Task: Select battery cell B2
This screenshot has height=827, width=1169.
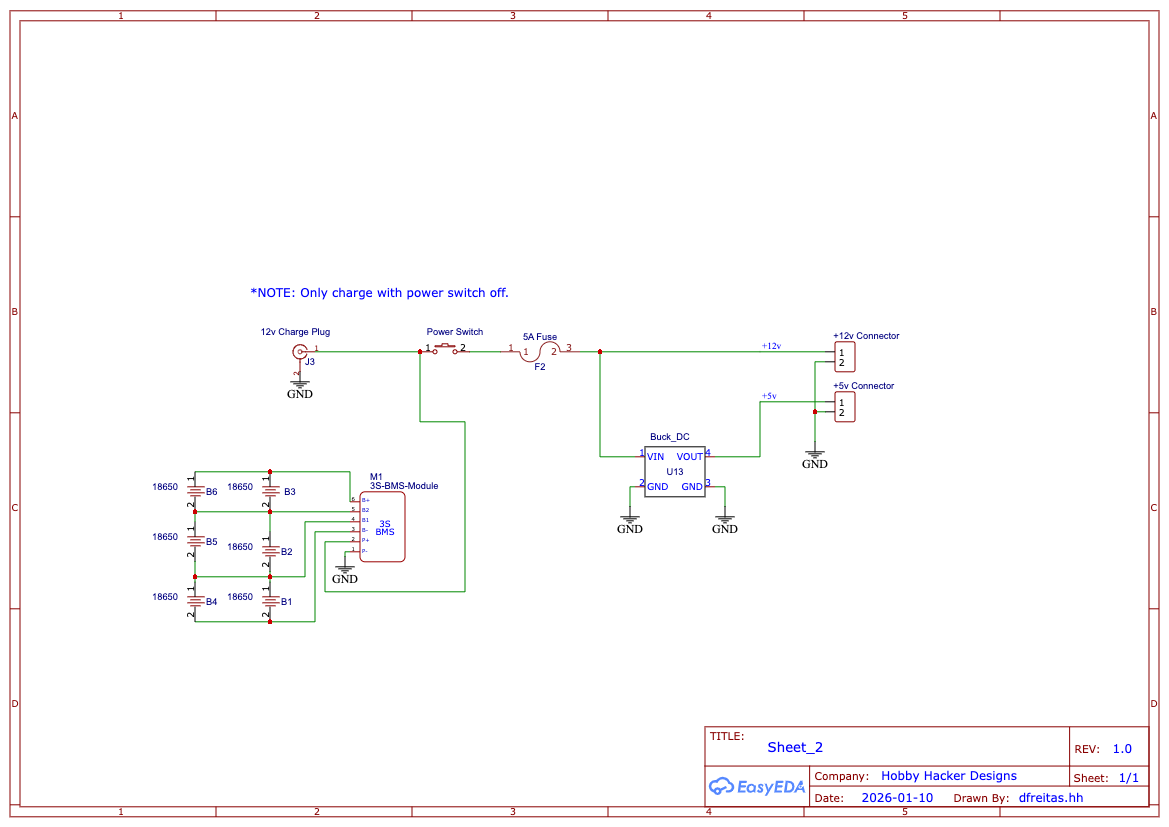Action: tap(270, 552)
